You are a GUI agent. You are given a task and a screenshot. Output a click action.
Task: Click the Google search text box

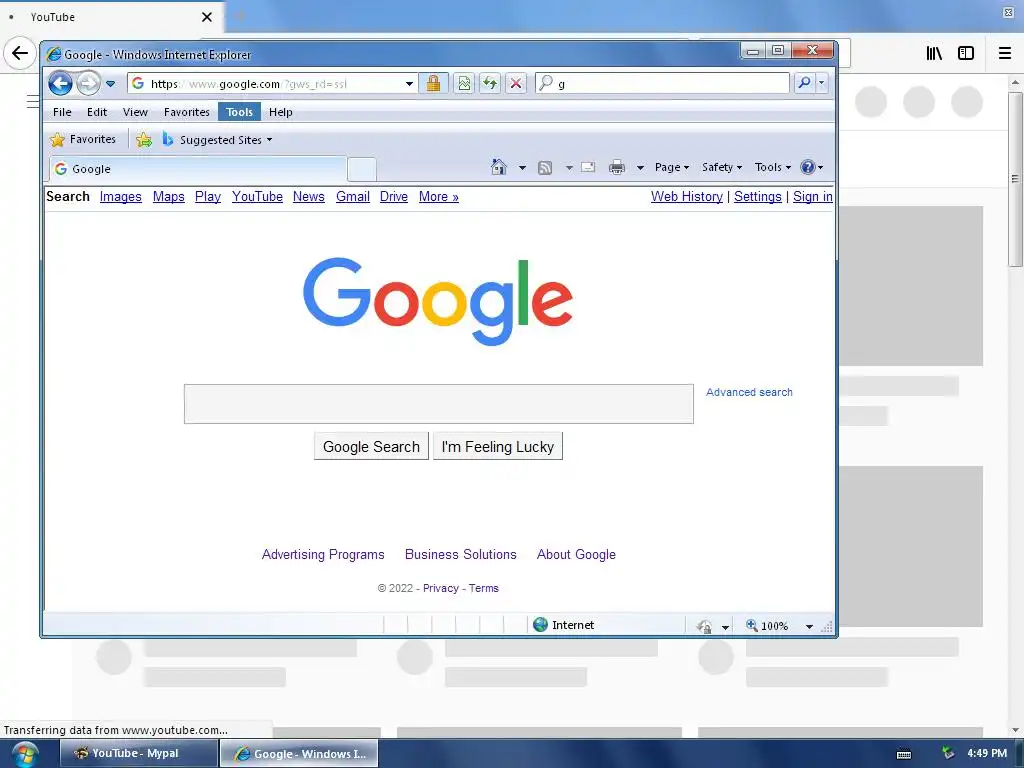tap(439, 404)
